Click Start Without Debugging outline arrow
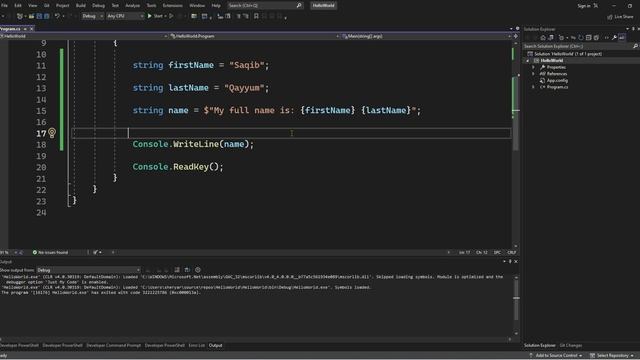Image resolution: width=640 pixels, height=360 pixels. click(x=171, y=16)
